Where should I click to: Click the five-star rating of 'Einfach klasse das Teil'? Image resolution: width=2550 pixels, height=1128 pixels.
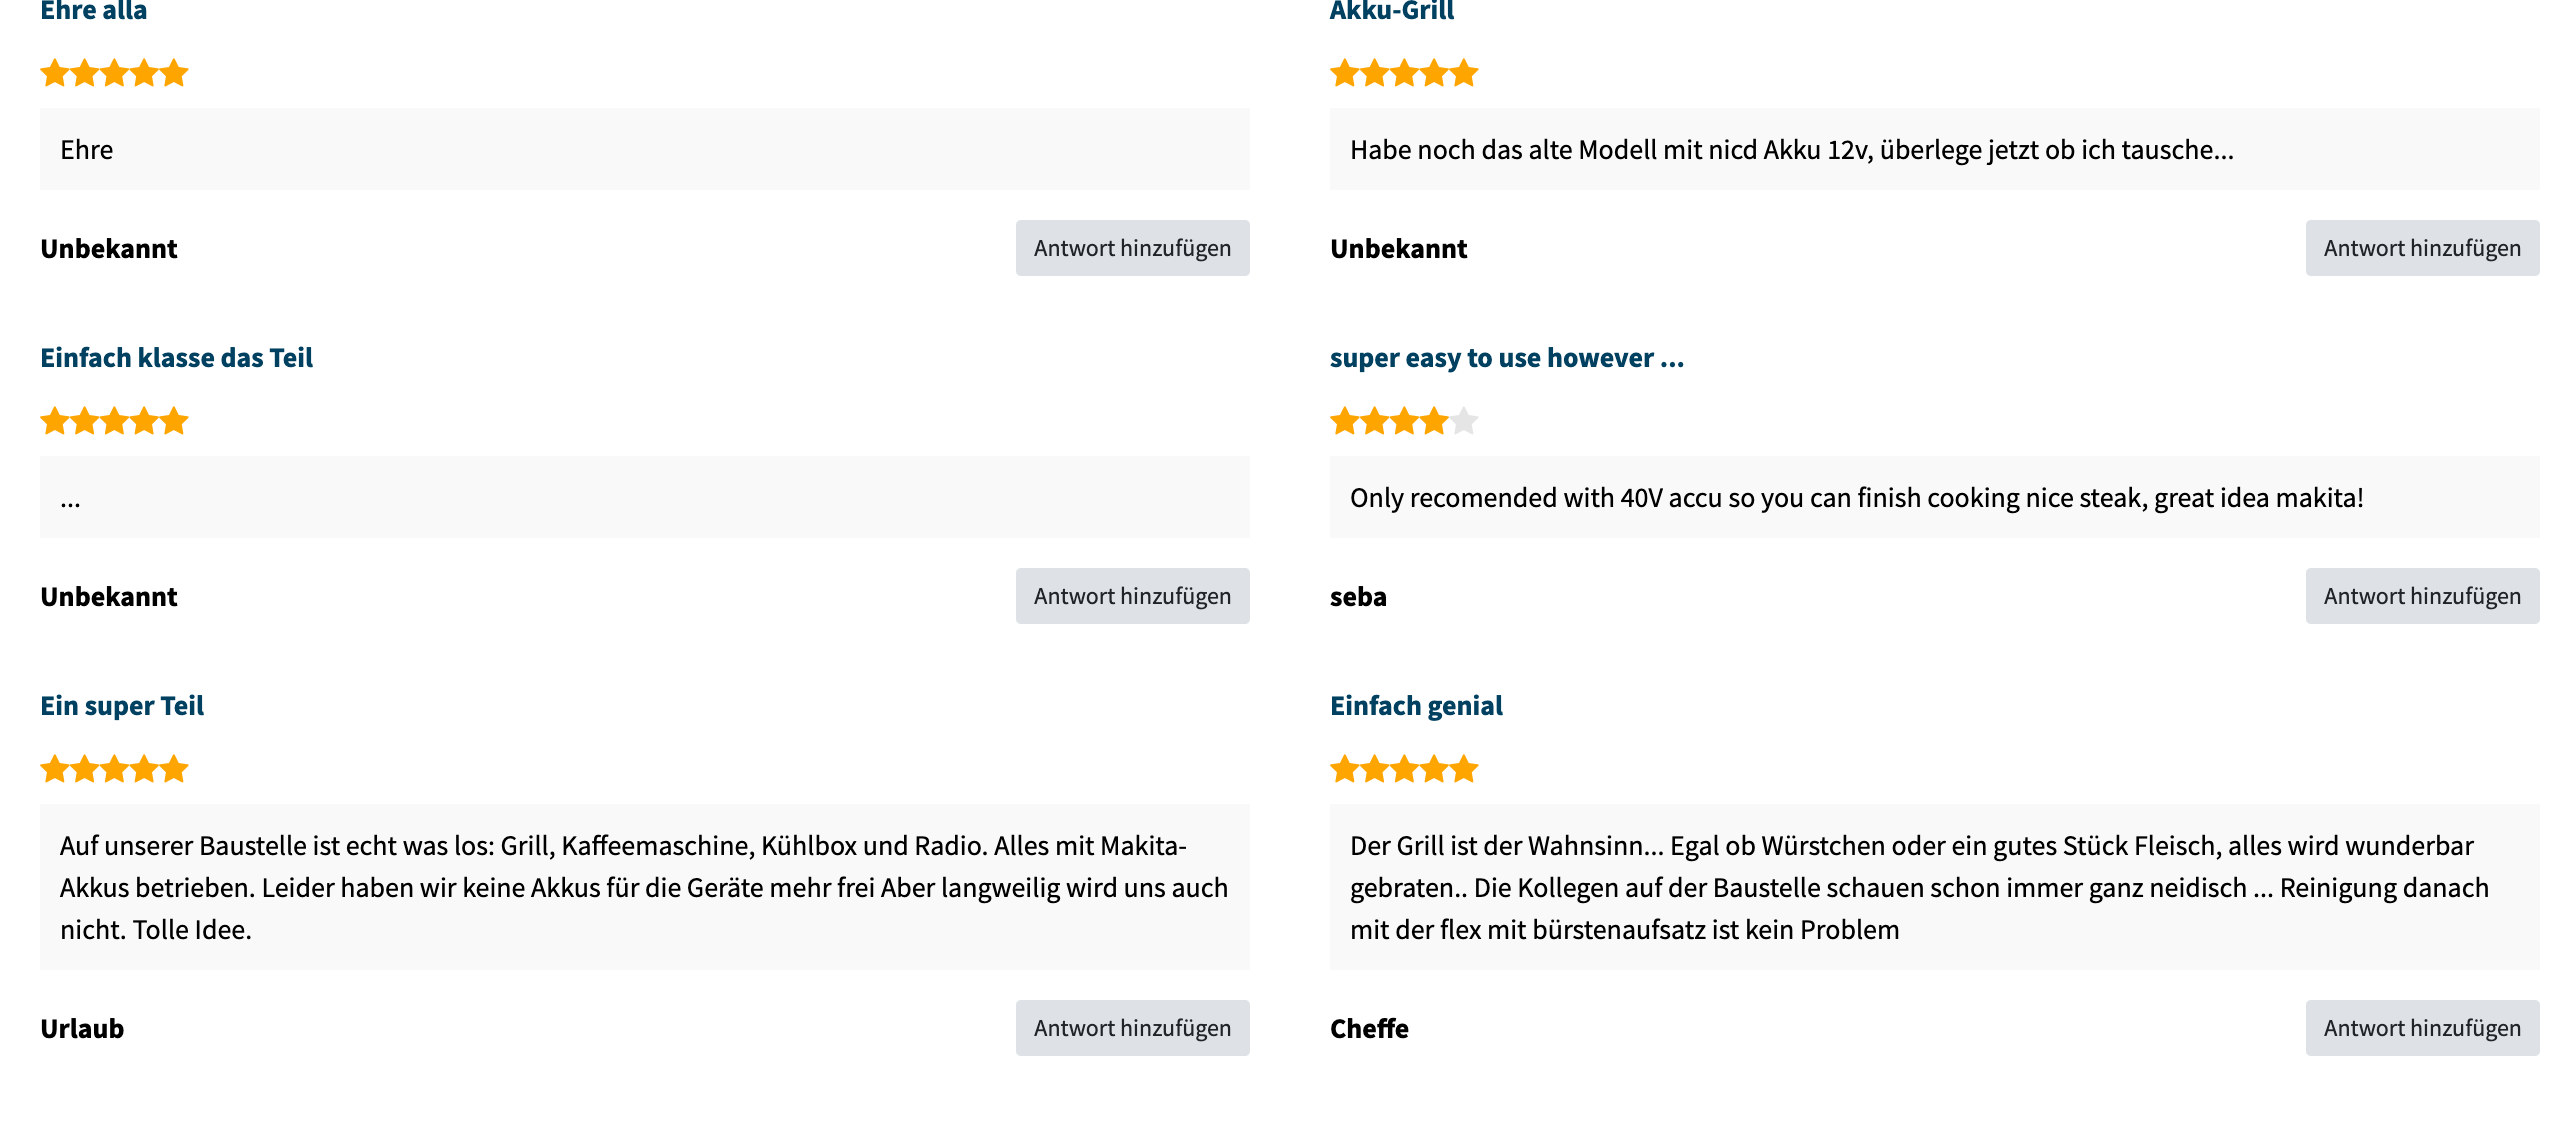click(114, 421)
